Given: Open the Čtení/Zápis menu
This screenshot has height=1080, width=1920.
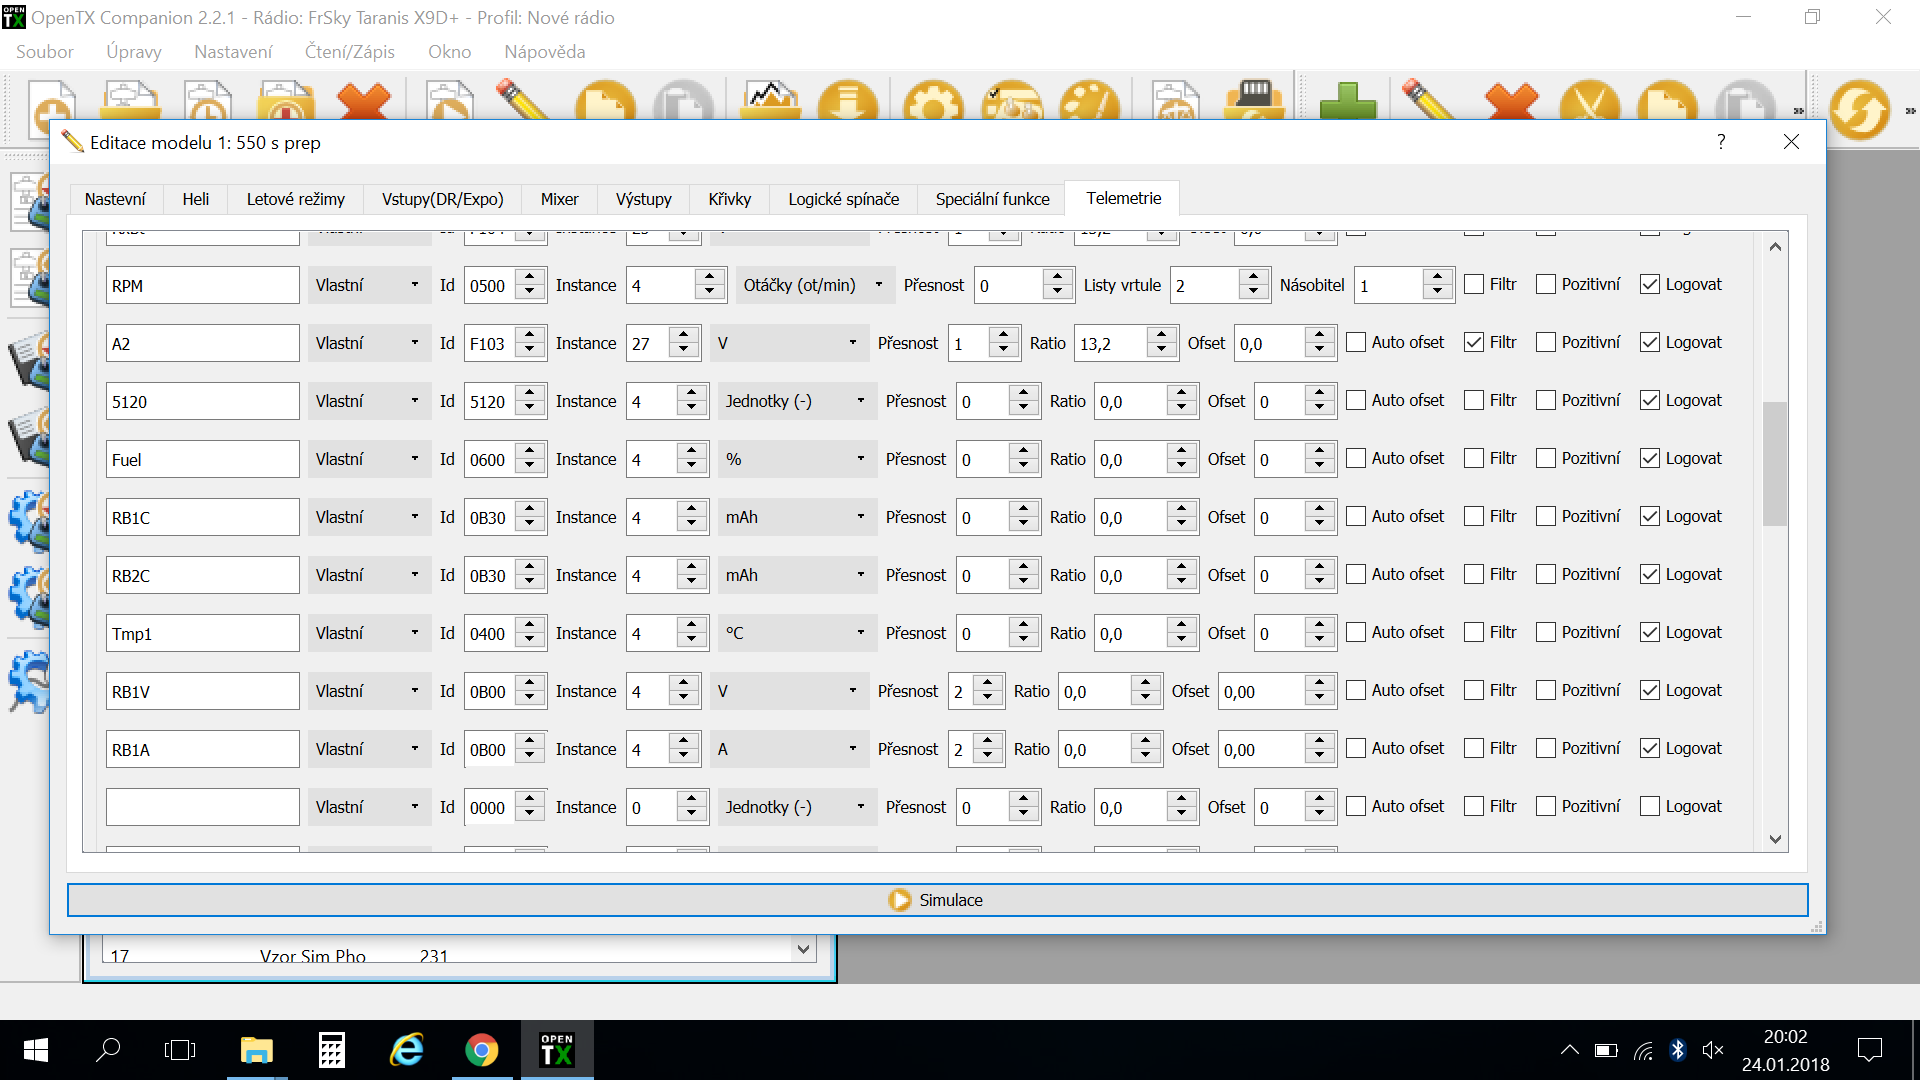Looking at the screenshot, I should (x=349, y=52).
